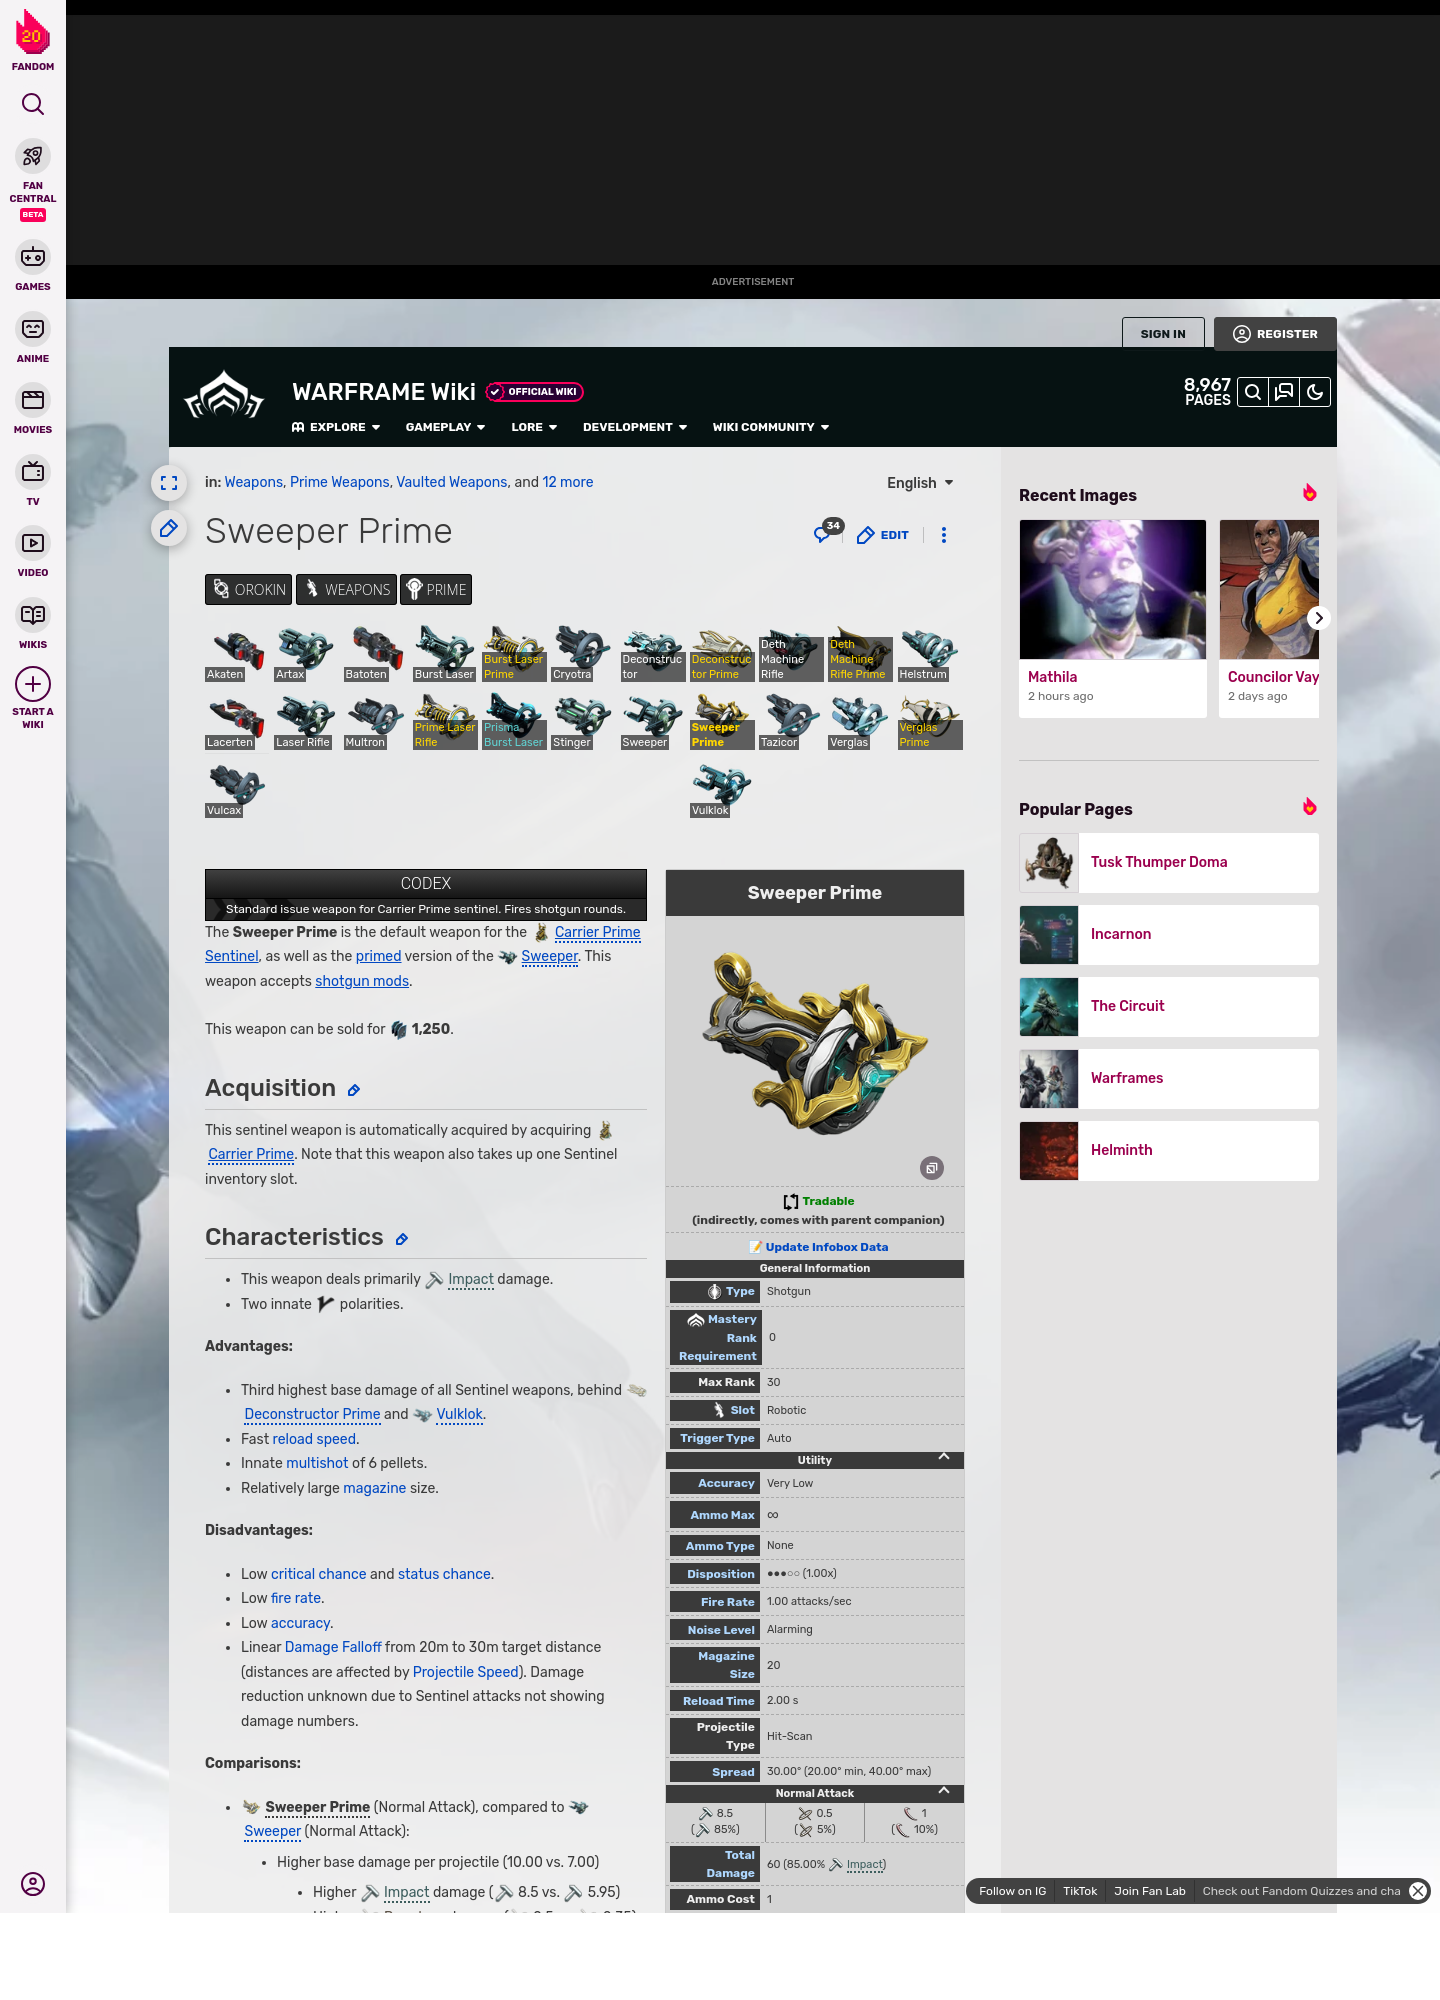Click edit icon beside Acquisition heading

354,1090
